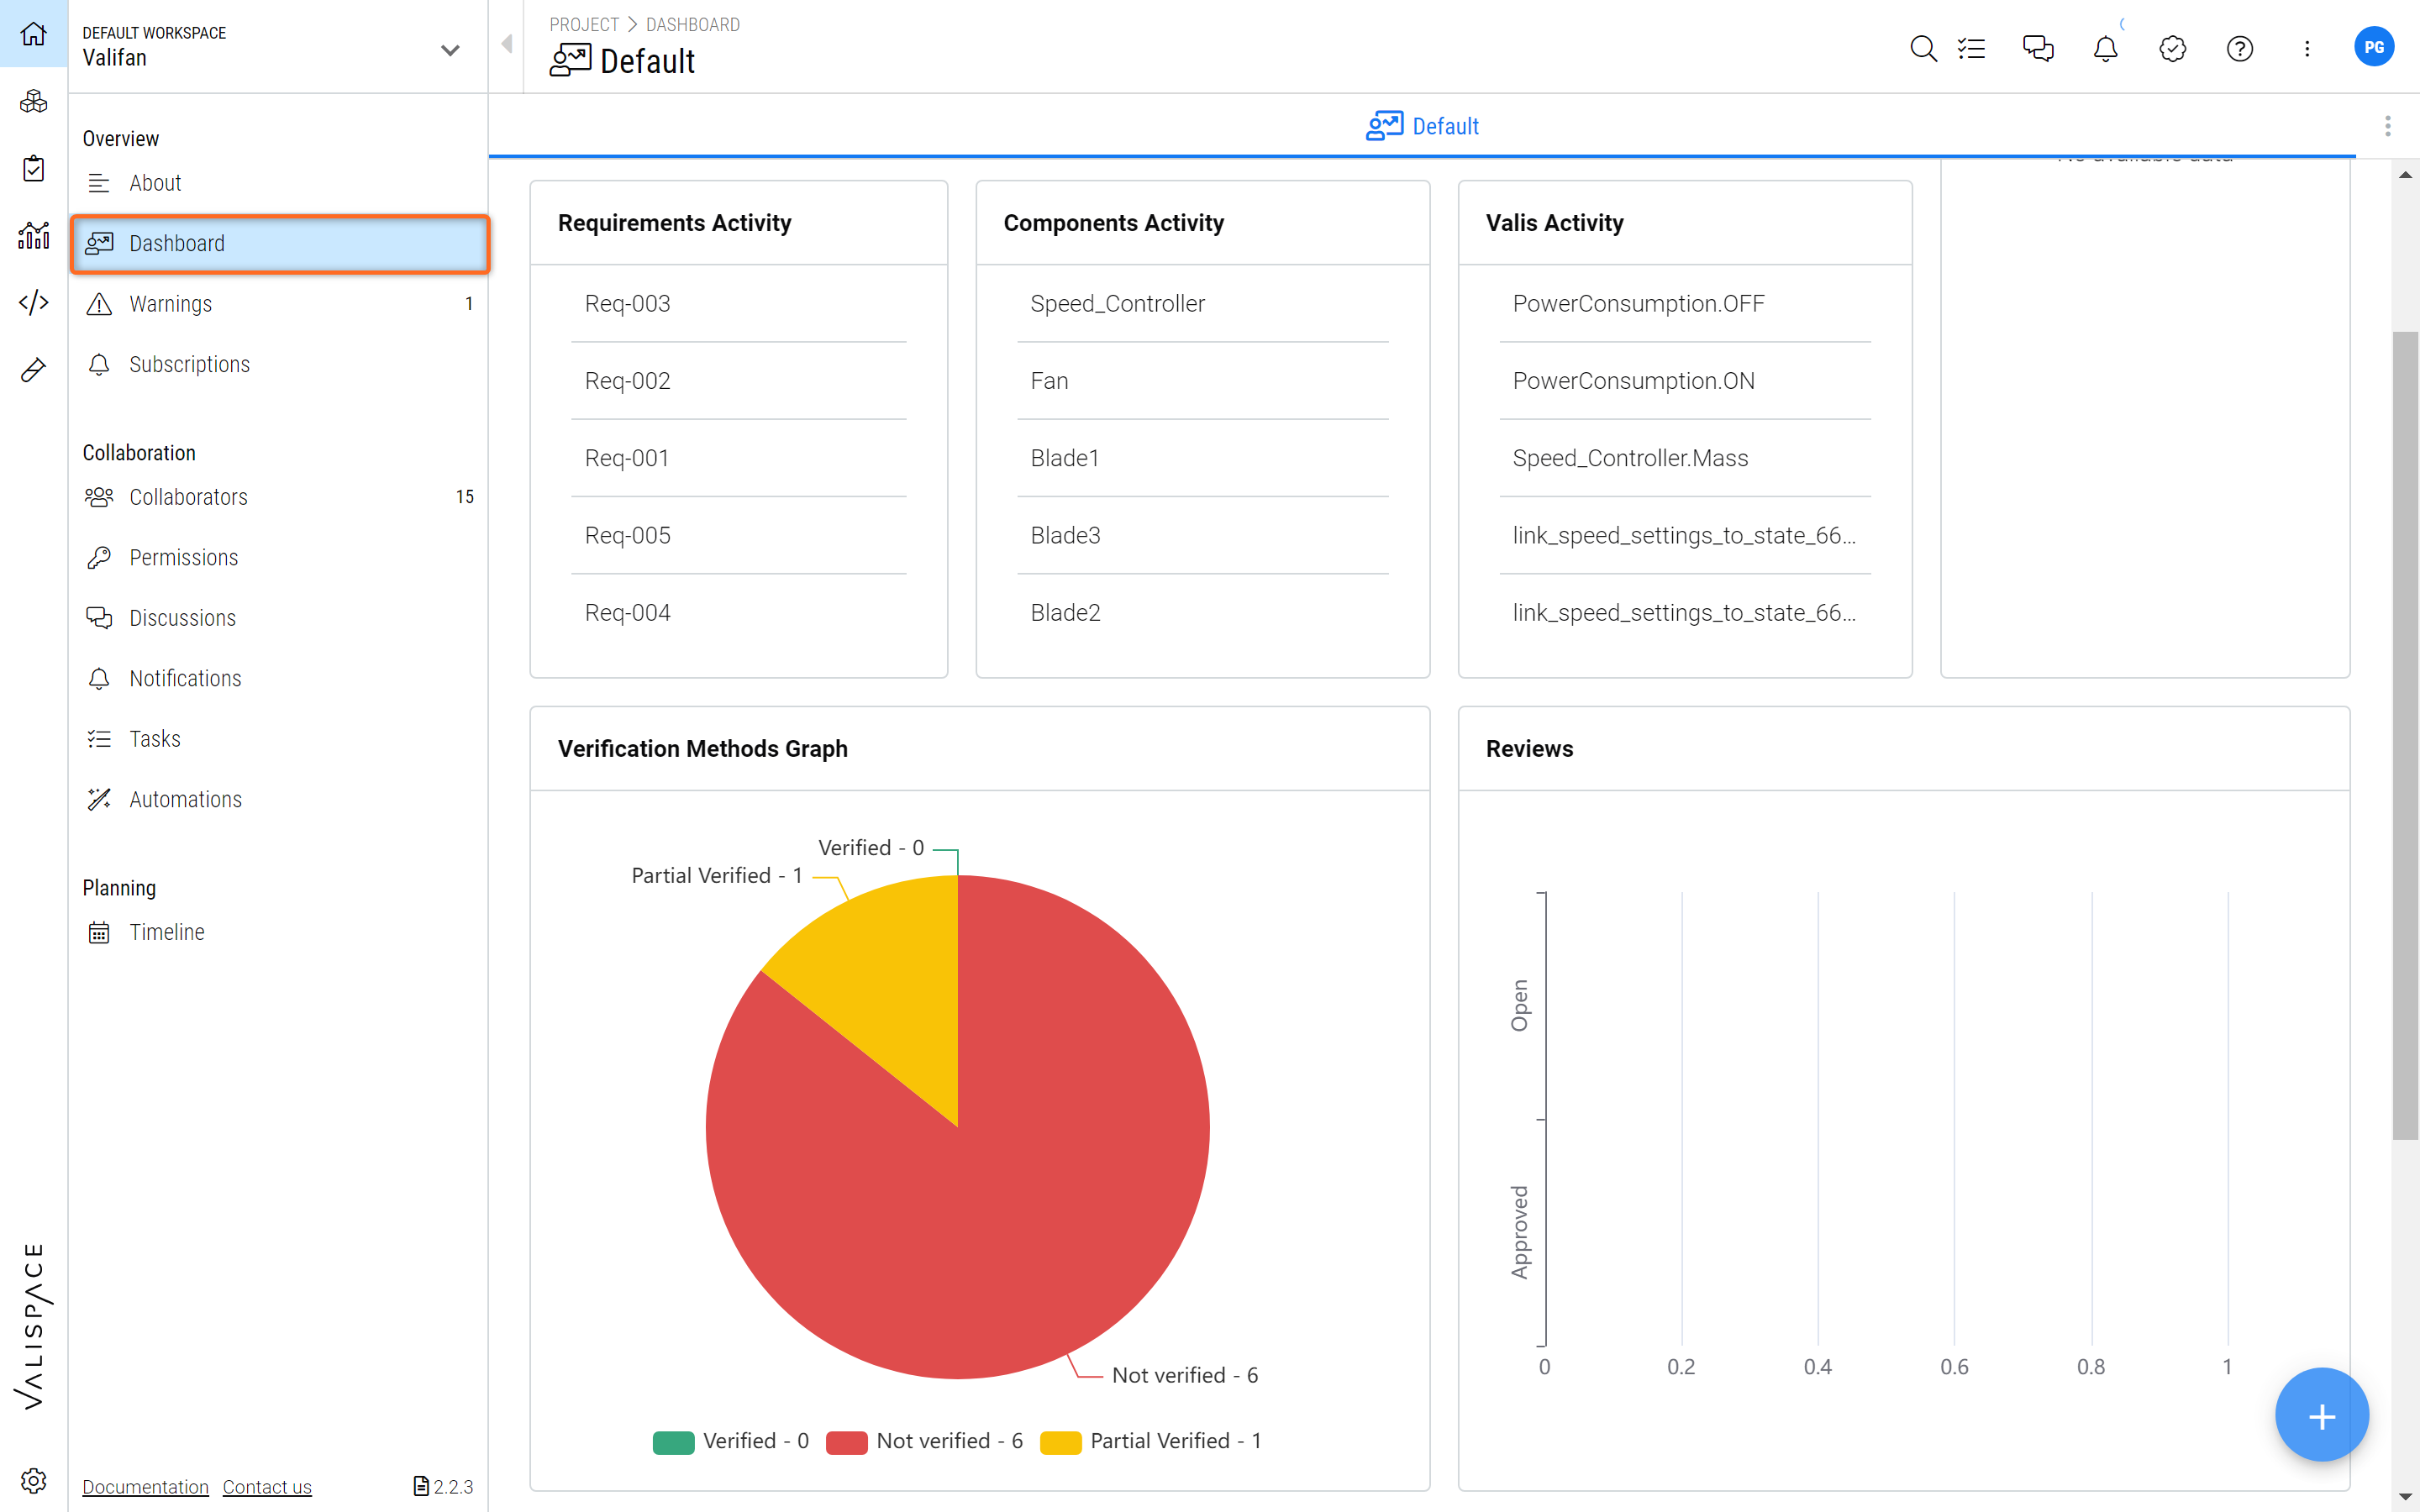Open Subscriptions in sidebar
The height and width of the screenshot is (1512, 2420).
point(279,364)
